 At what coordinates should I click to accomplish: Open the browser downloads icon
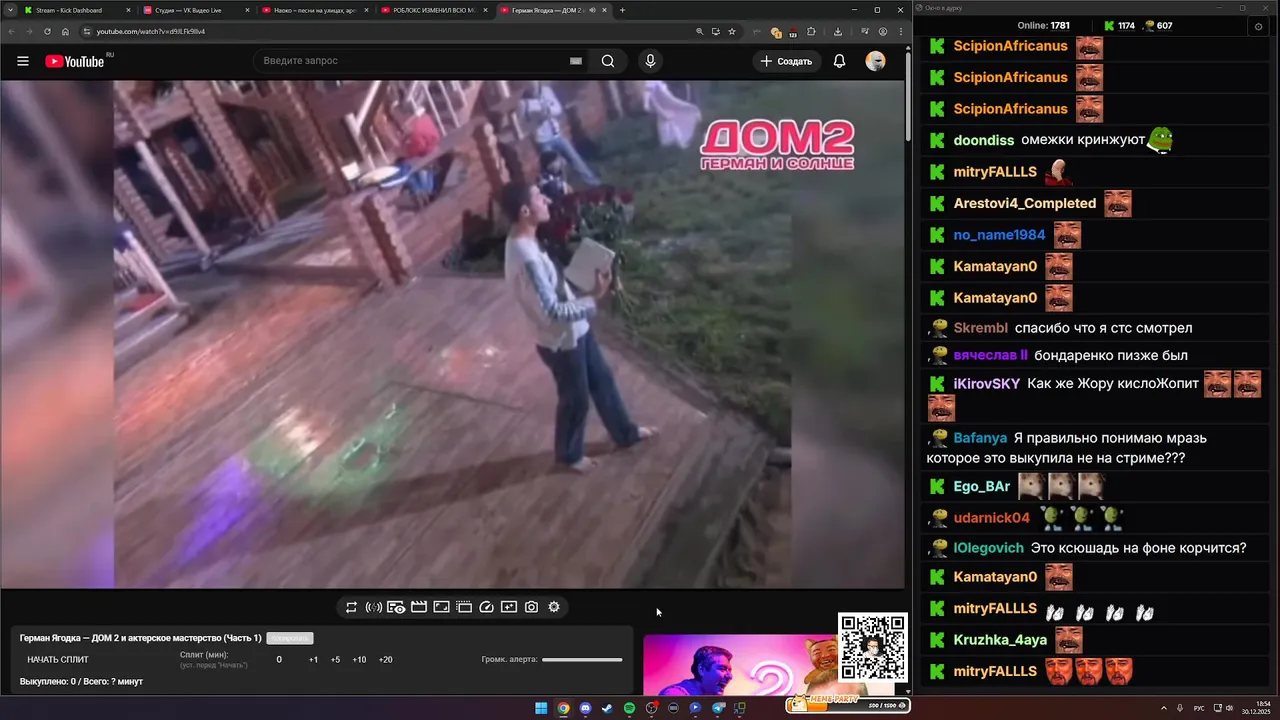pos(838,31)
